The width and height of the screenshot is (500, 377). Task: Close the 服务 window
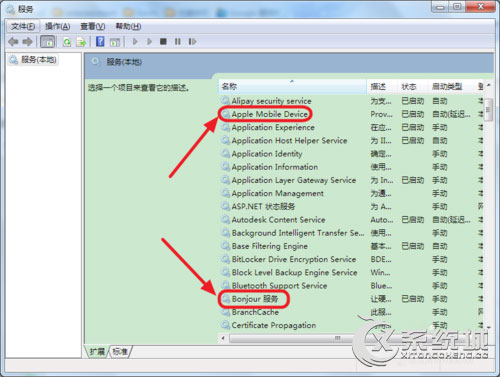click(480, 7)
